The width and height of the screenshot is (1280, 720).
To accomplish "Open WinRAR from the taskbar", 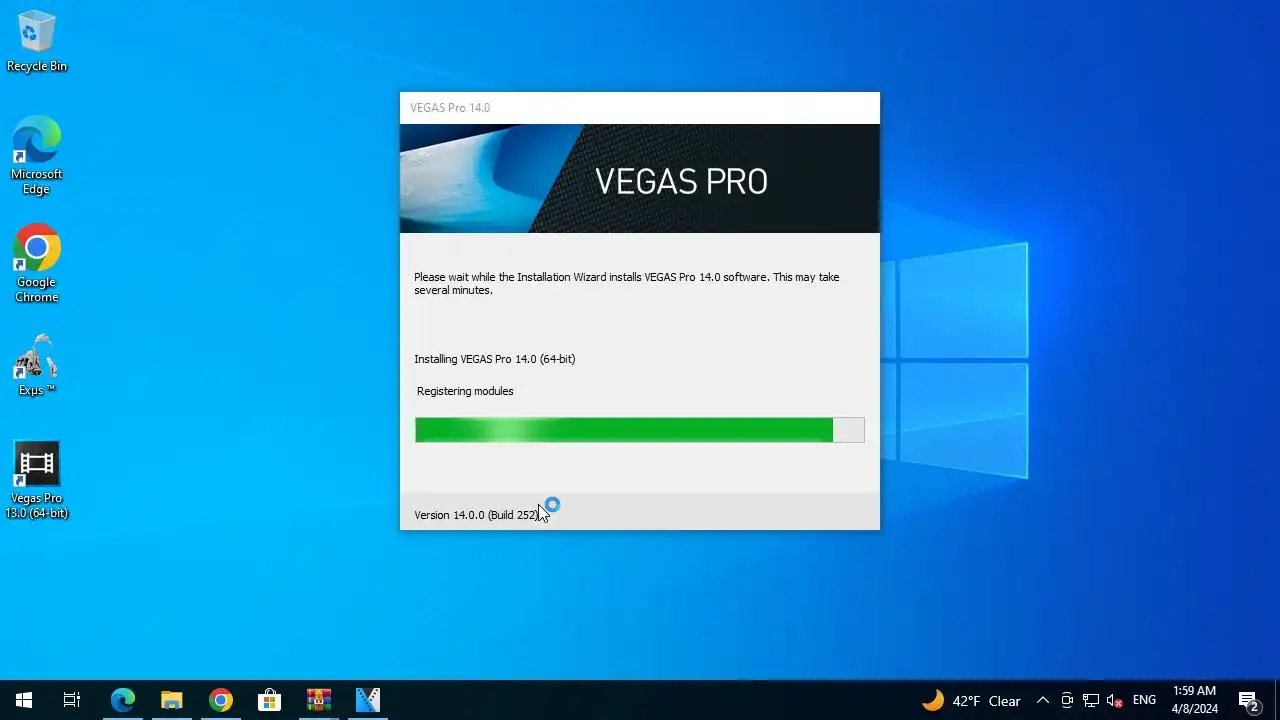I will point(319,700).
